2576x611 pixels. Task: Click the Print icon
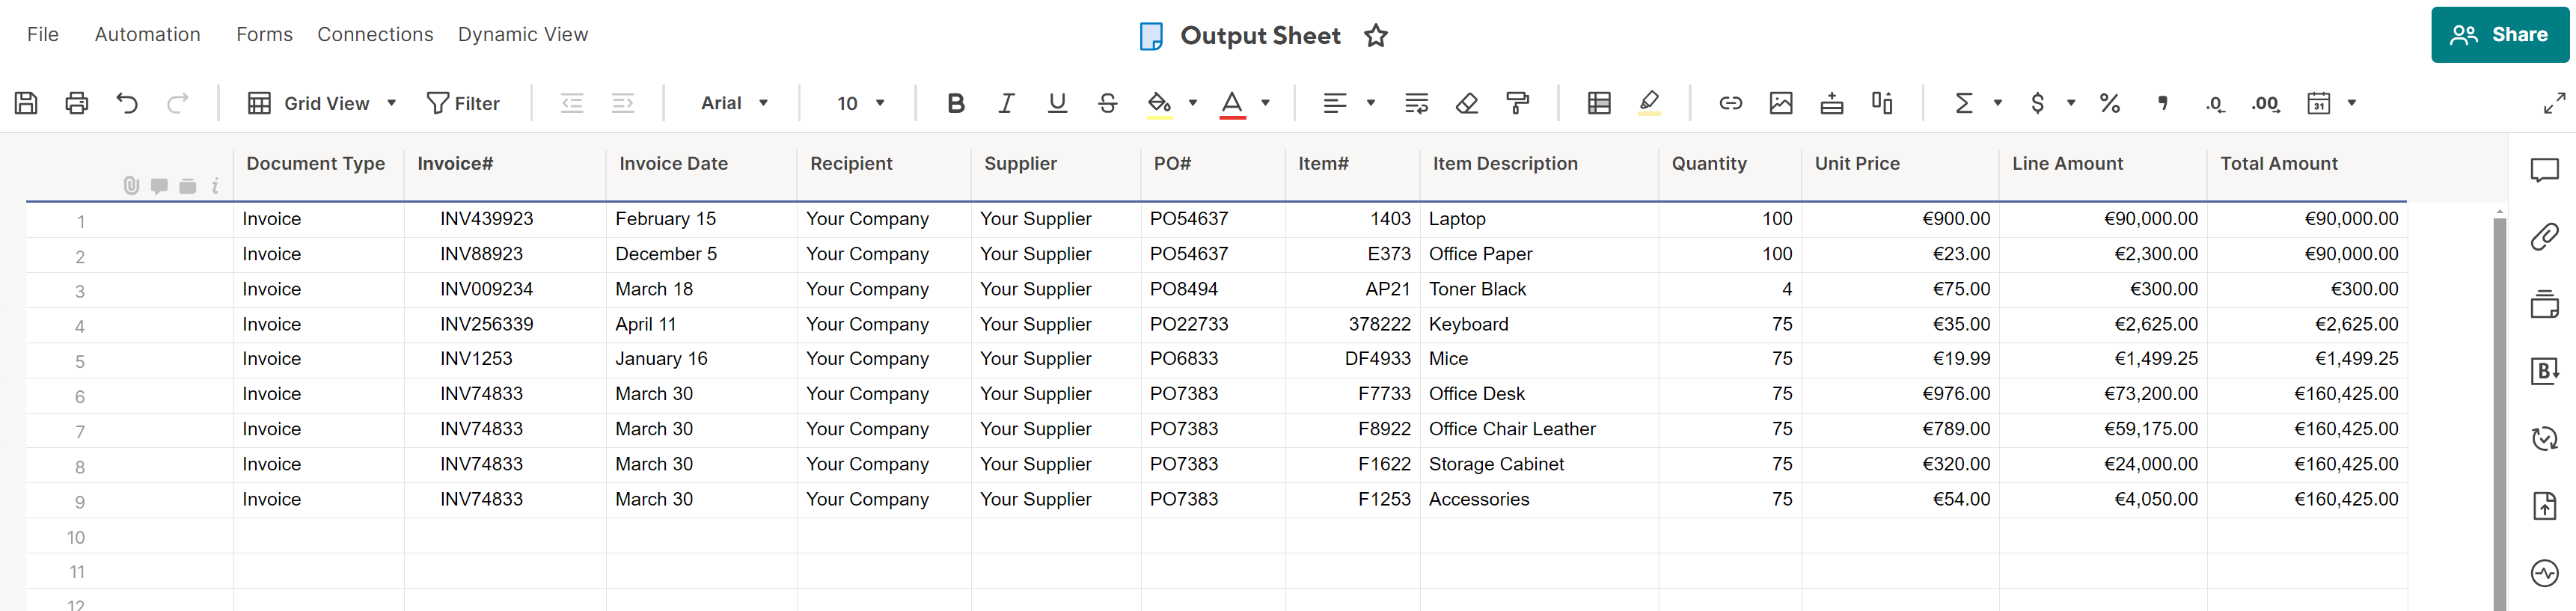pyautogui.click(x=76, y=103)
